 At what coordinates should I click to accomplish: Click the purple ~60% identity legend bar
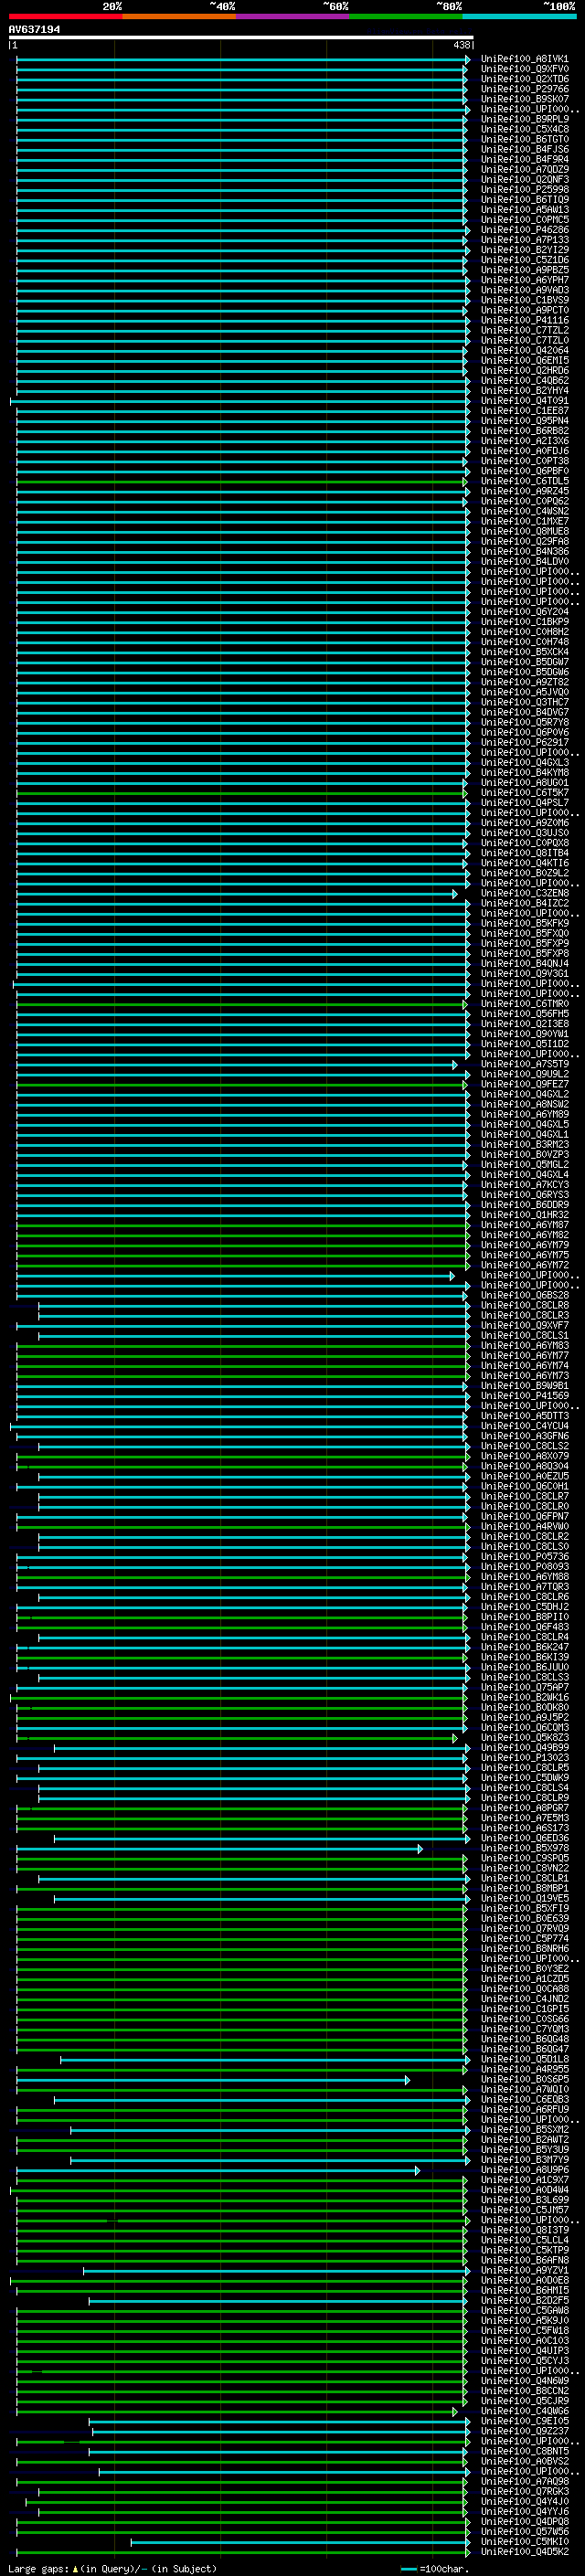(x=293, y=16)
